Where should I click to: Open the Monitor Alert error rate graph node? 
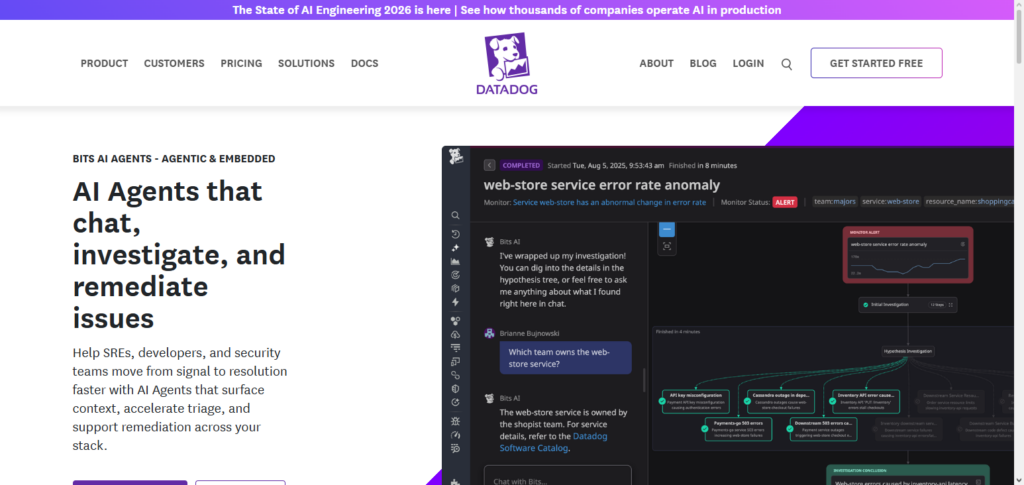(x=908, y=255)
